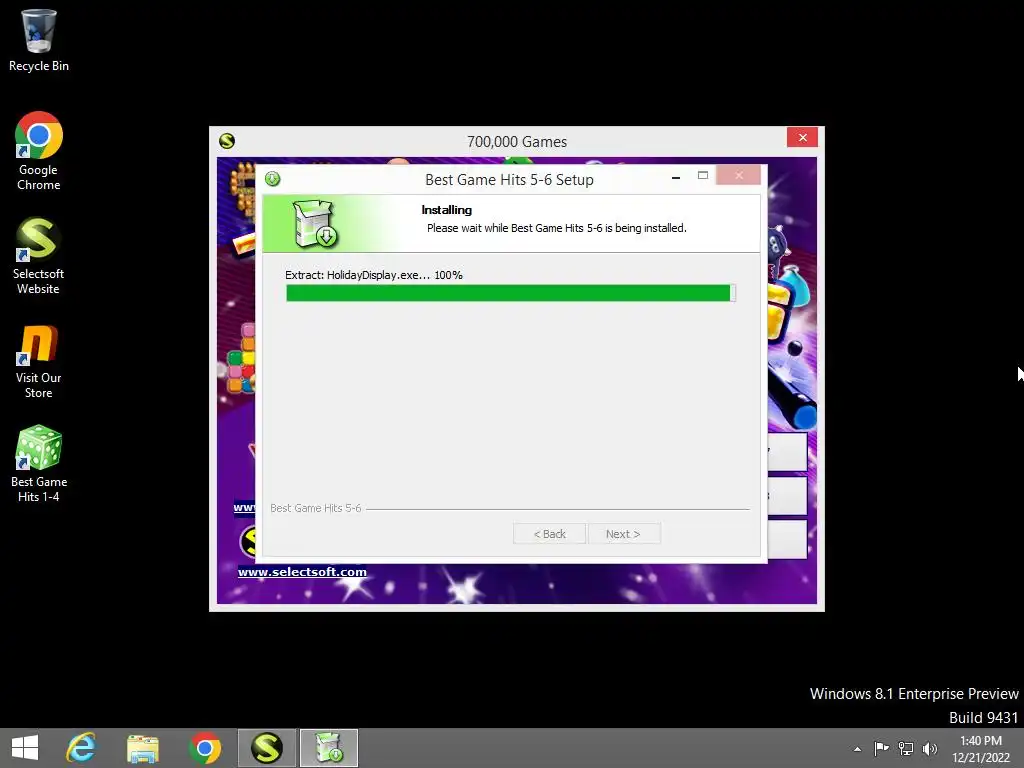
Task: Open the Action Center flag icon
Action: pyautogui.click(x=881, y=748)
